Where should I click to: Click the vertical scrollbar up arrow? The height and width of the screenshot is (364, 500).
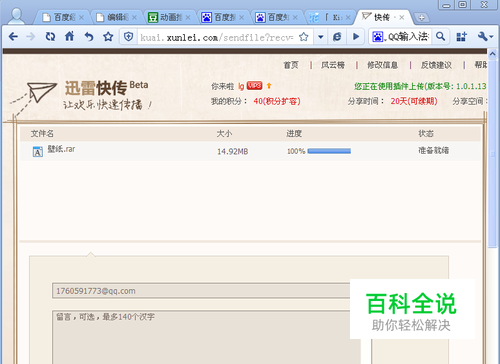point(493,54)
